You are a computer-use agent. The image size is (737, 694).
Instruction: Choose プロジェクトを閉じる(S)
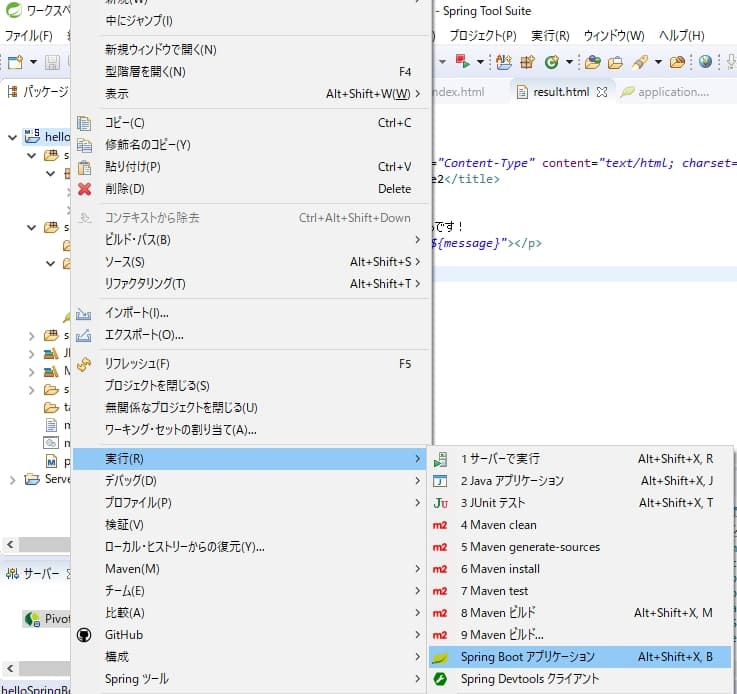pos(250,385)
